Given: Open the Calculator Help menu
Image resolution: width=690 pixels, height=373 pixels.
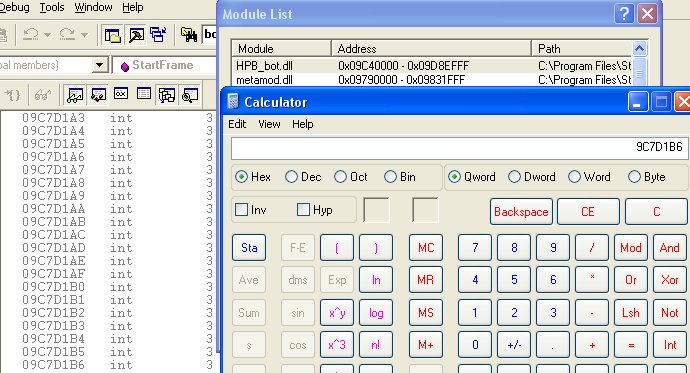Looking at the screenshot, I should point(303,124).
